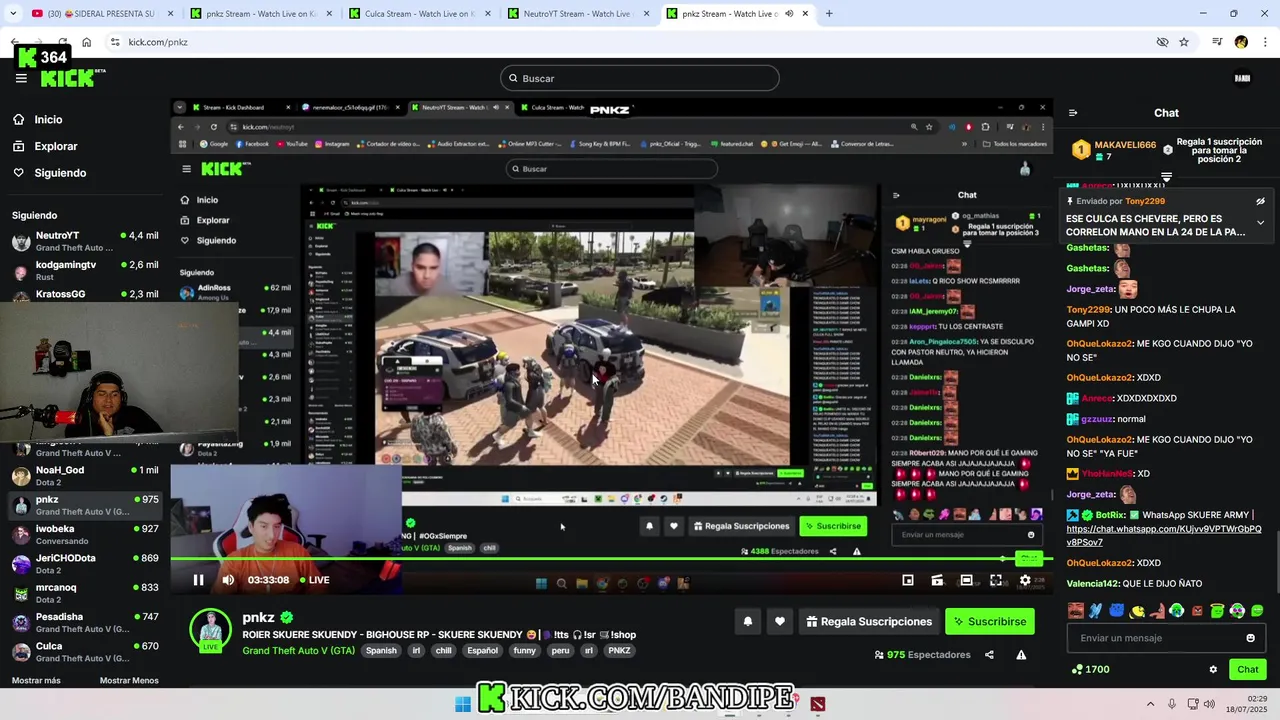The width and height of the screenshot is (1280, 720).
Task: Collapse the chat panel arrow icon
Action: pyautogui.click(x=1072, y=113)
